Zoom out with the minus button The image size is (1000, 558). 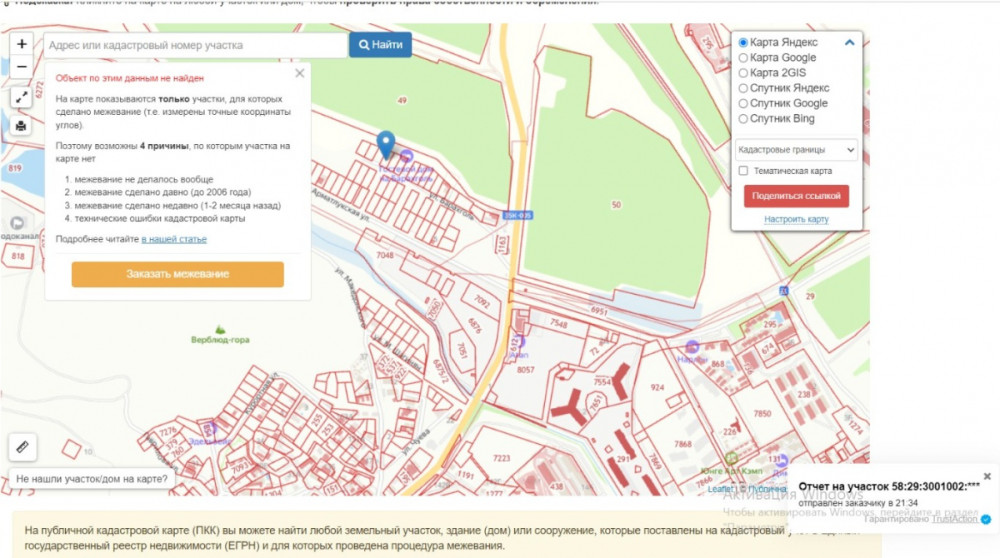click(x=22, y=66)
